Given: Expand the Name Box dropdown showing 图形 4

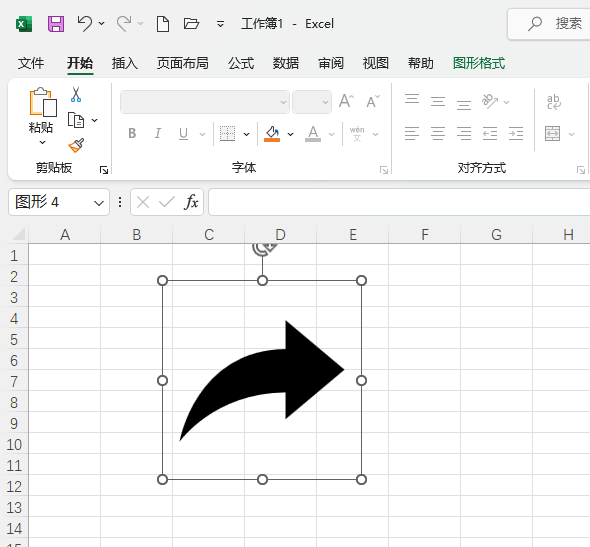Looking at the screenshot, I should (x=99, y=203).
